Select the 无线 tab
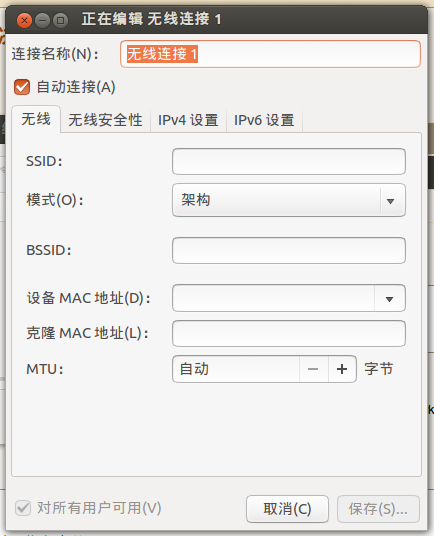This screenshot has height=536, width=434. (x=36, y=119)
